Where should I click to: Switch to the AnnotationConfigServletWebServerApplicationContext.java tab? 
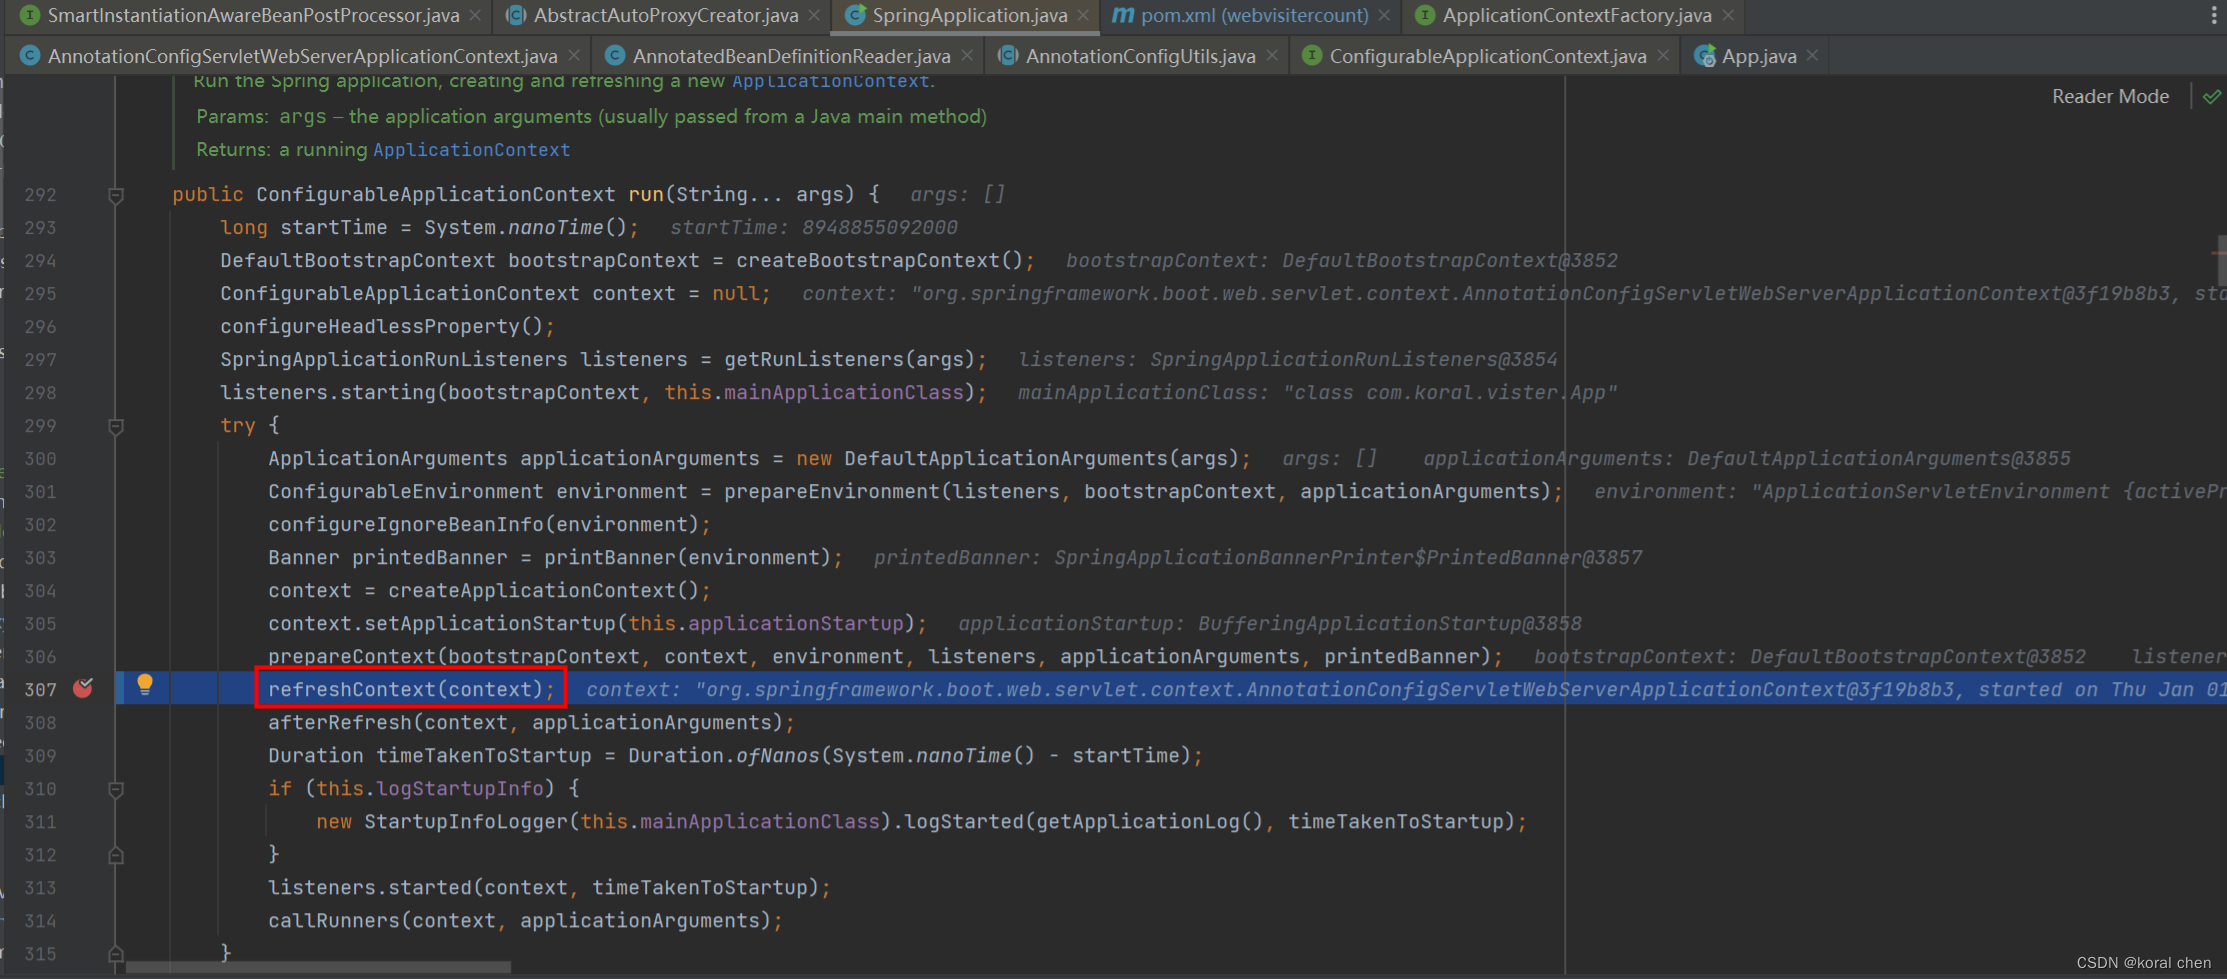tap(302, 56)
